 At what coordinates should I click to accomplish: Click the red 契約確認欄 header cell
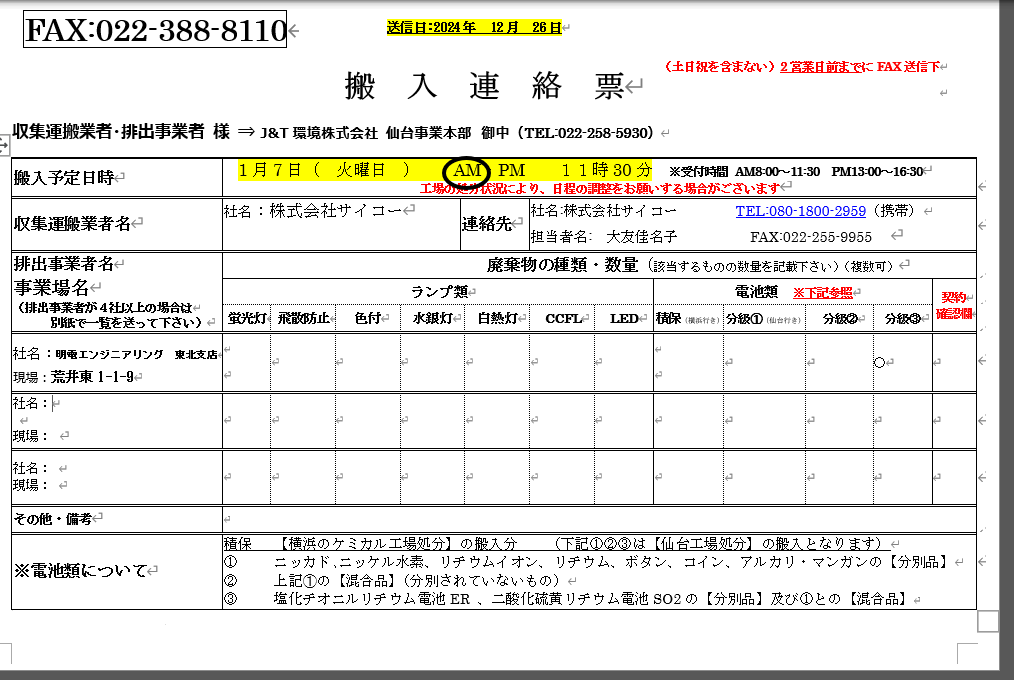(954, 305)
